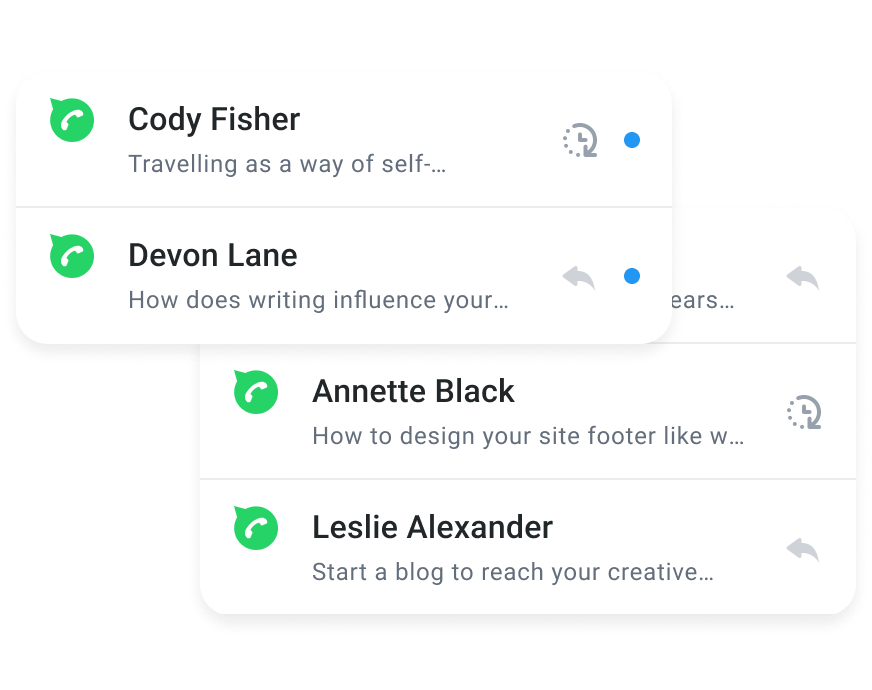Toggle the blue unread dot for Cody Fisher
This screenshot has width=872, height=690.
point(632,141)
